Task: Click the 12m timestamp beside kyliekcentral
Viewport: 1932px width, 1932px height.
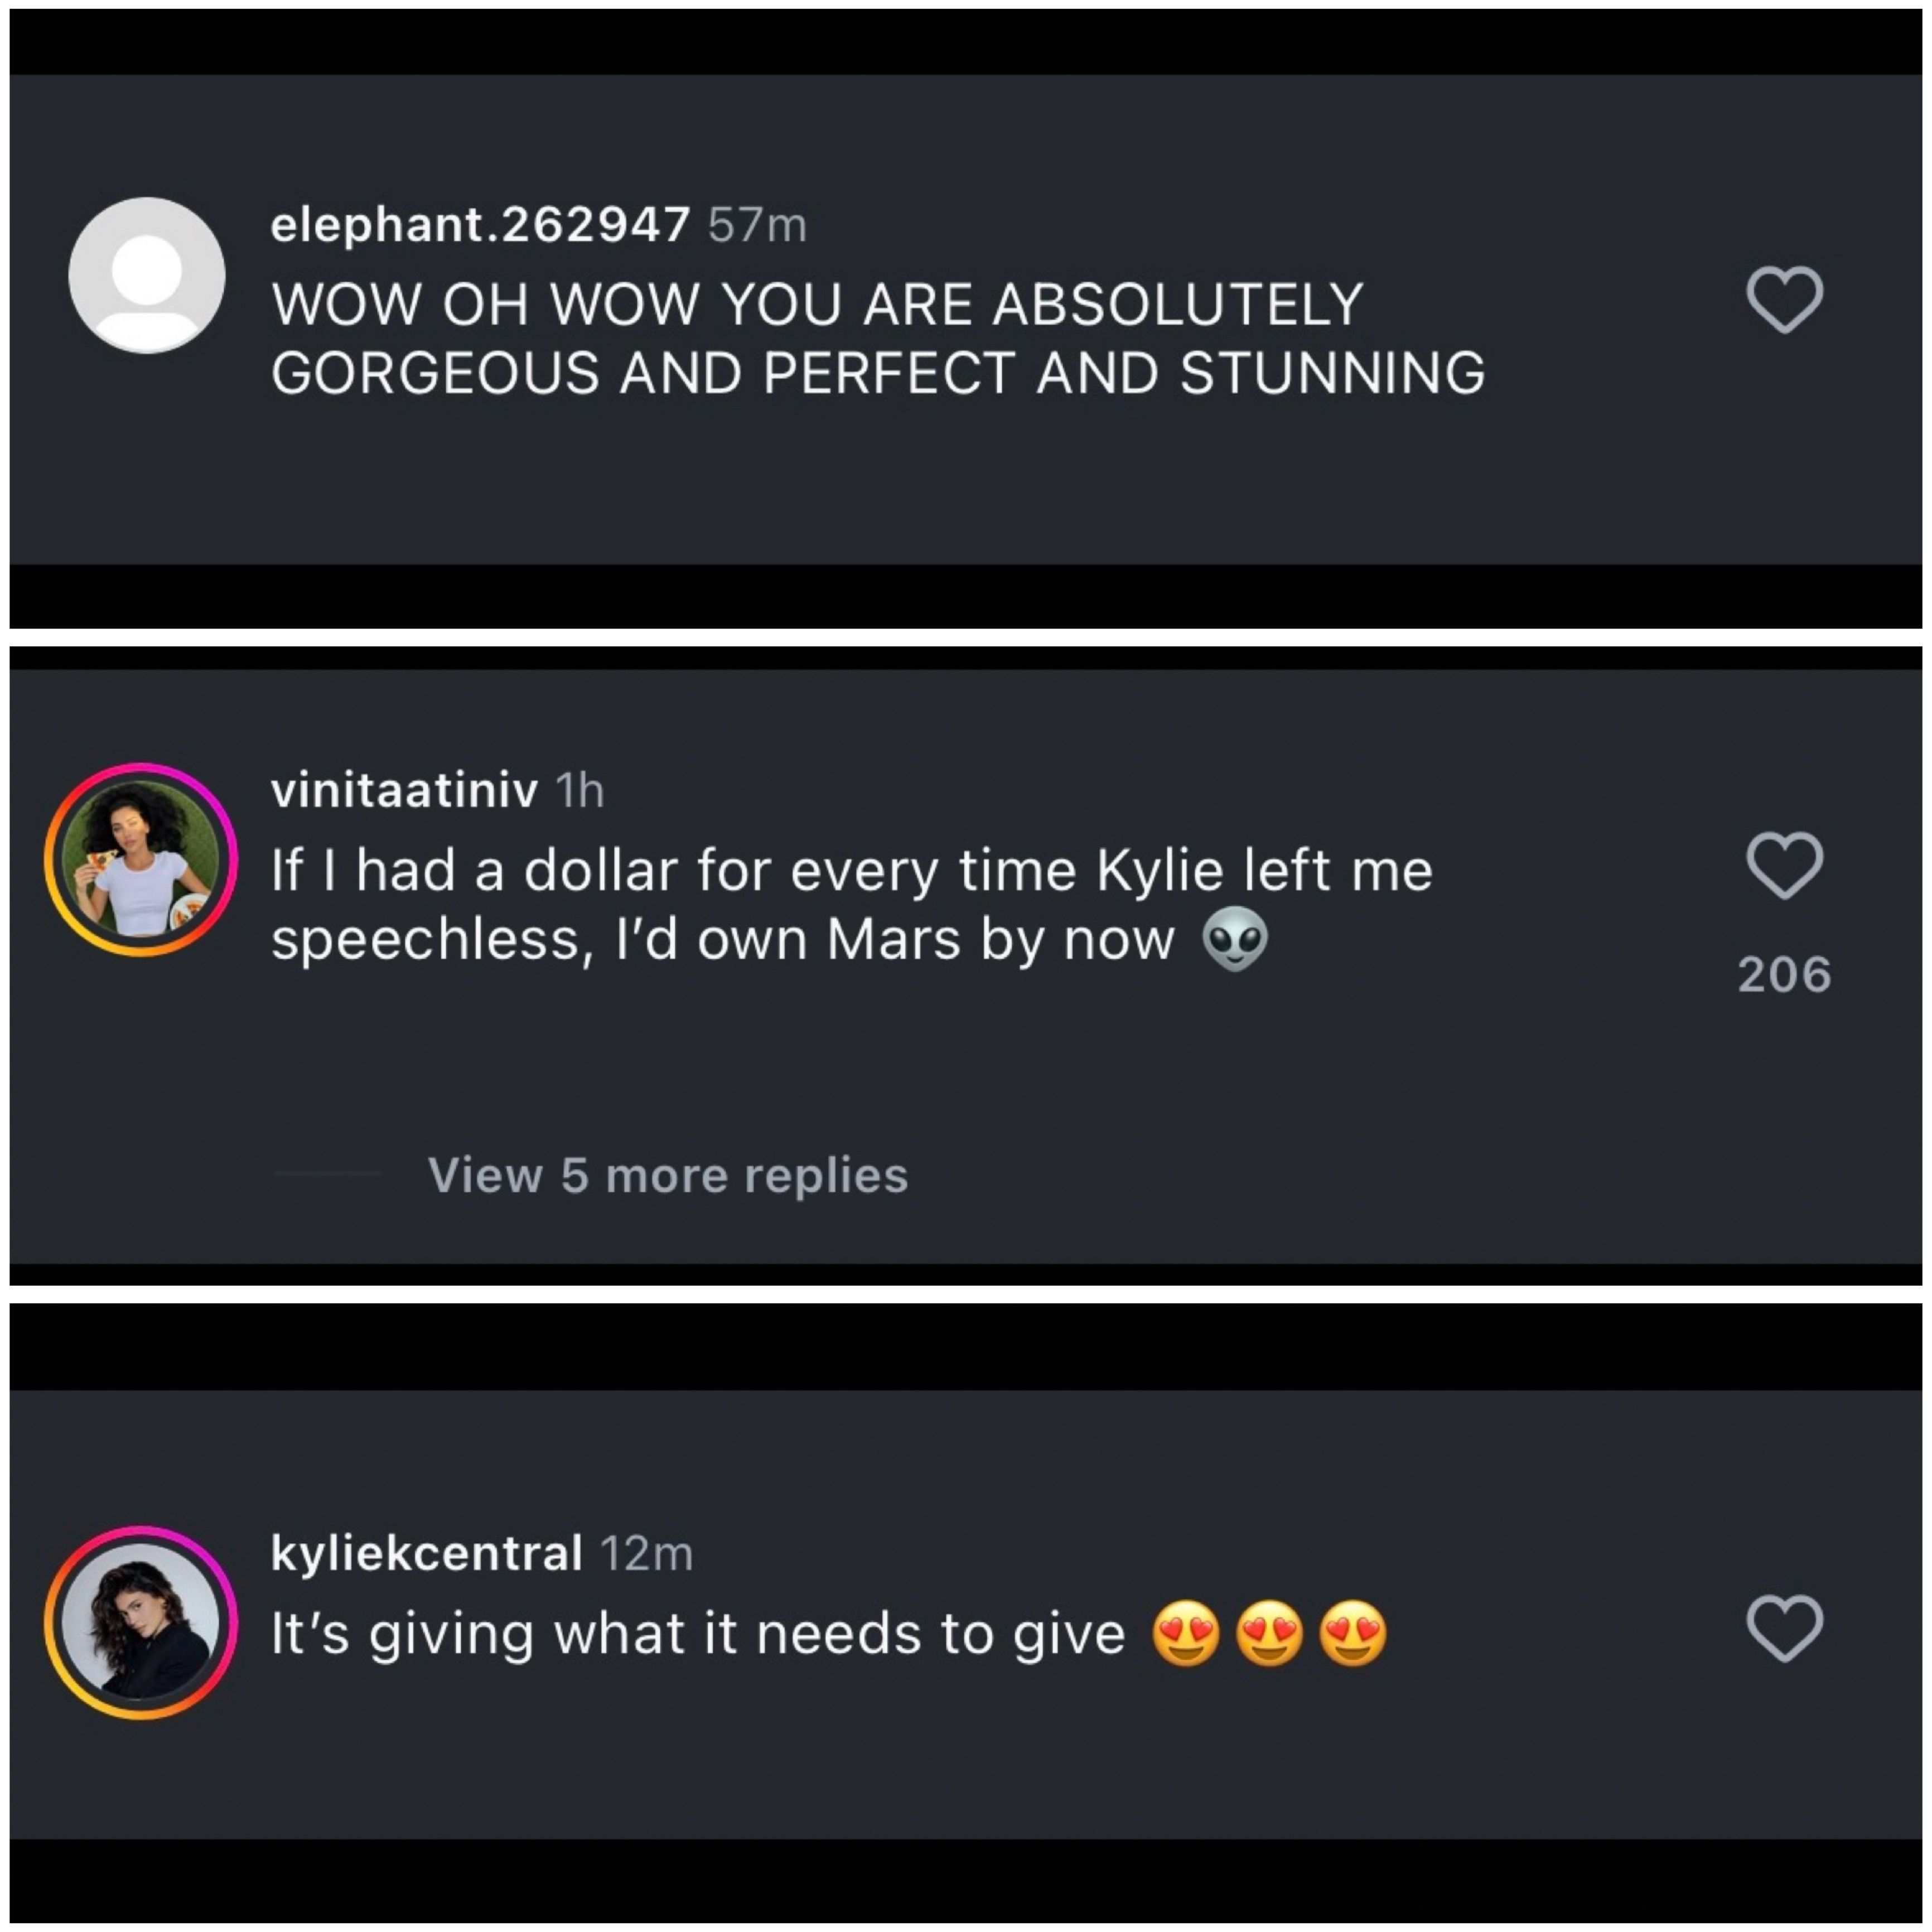Action: pos(646,1554)
